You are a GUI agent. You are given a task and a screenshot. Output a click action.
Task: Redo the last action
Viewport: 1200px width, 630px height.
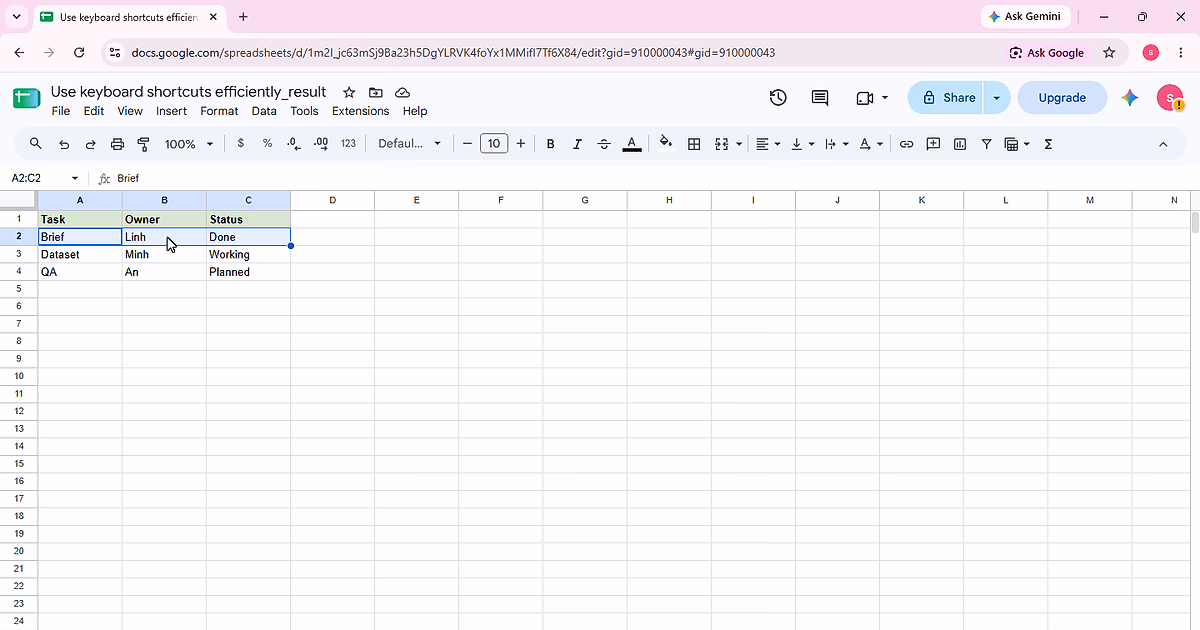[x=90, y=144]
